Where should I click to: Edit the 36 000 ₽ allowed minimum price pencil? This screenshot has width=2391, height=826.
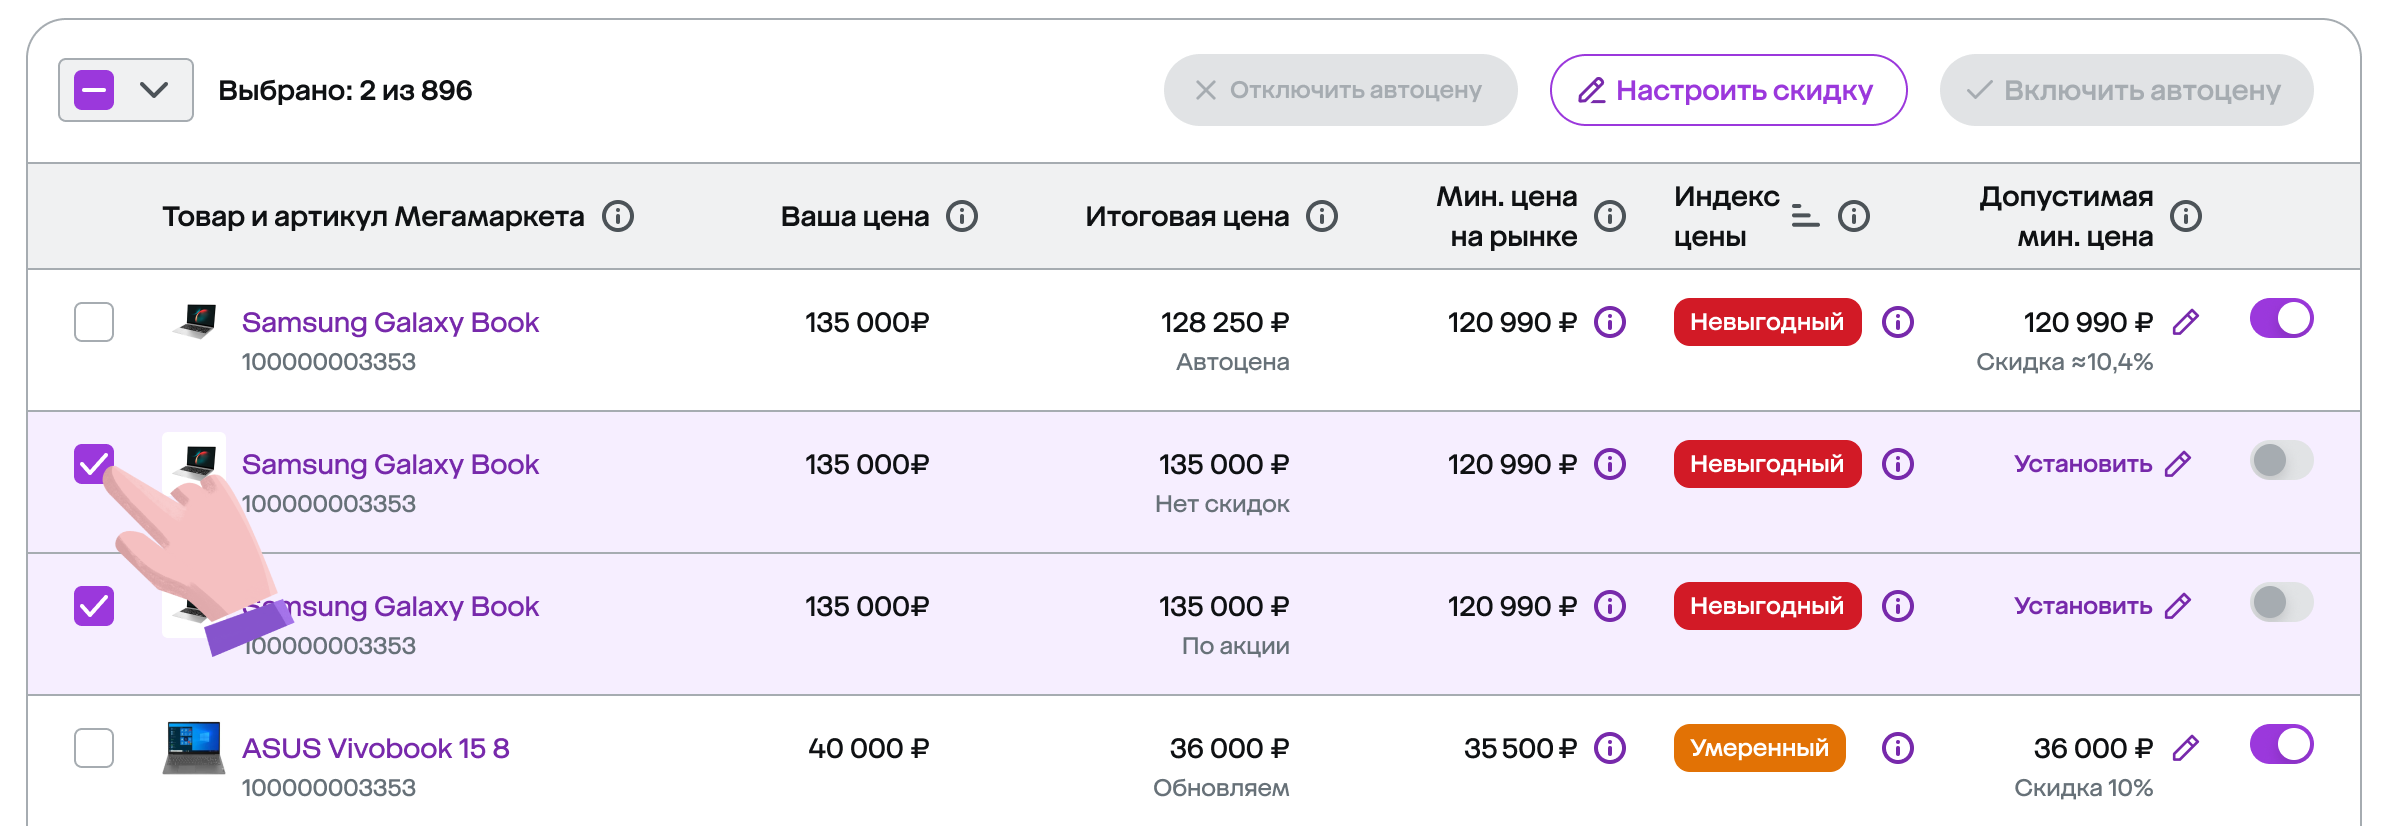2186,748
